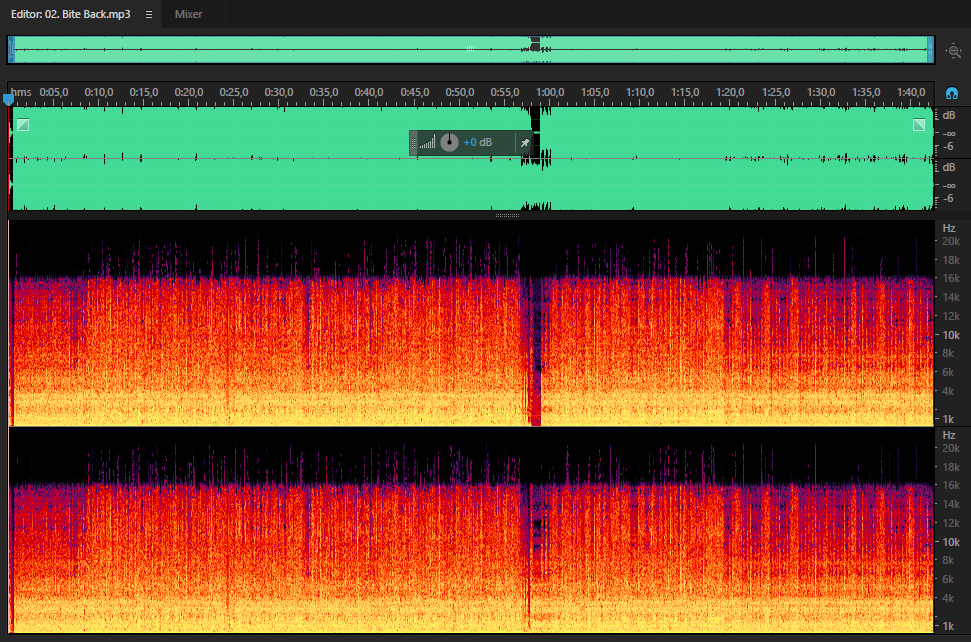Click the hms time format label
This screenshot has height=642, width=971.
coord(21,92)
